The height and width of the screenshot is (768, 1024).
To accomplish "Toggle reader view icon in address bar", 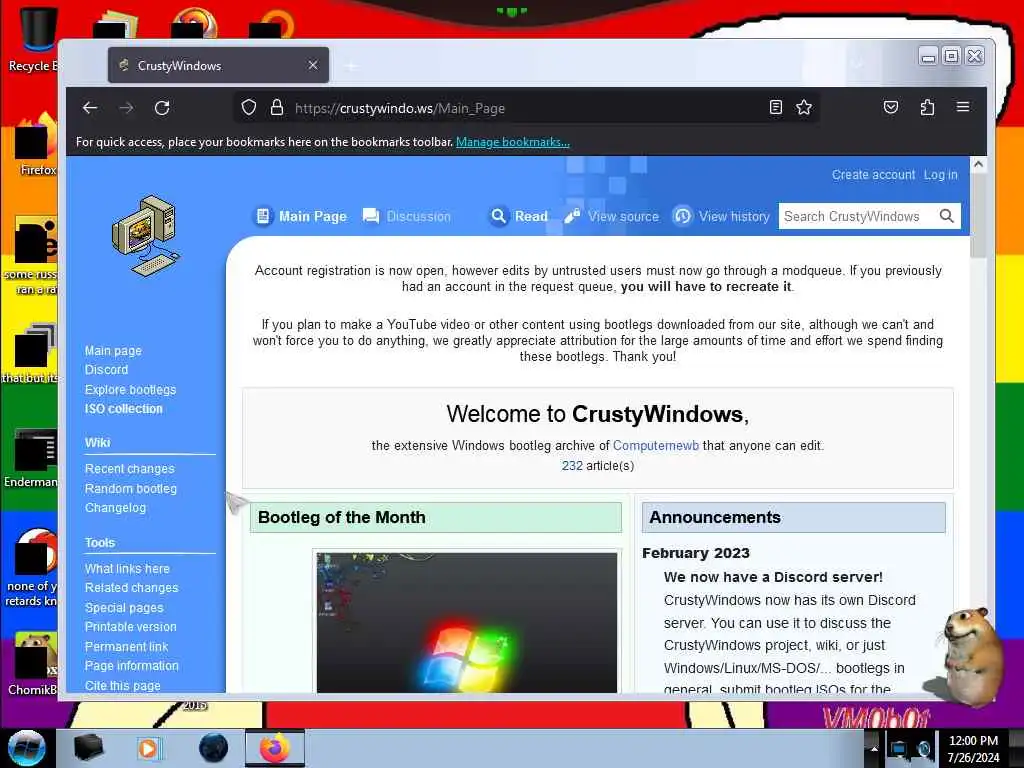I will 776,107.
